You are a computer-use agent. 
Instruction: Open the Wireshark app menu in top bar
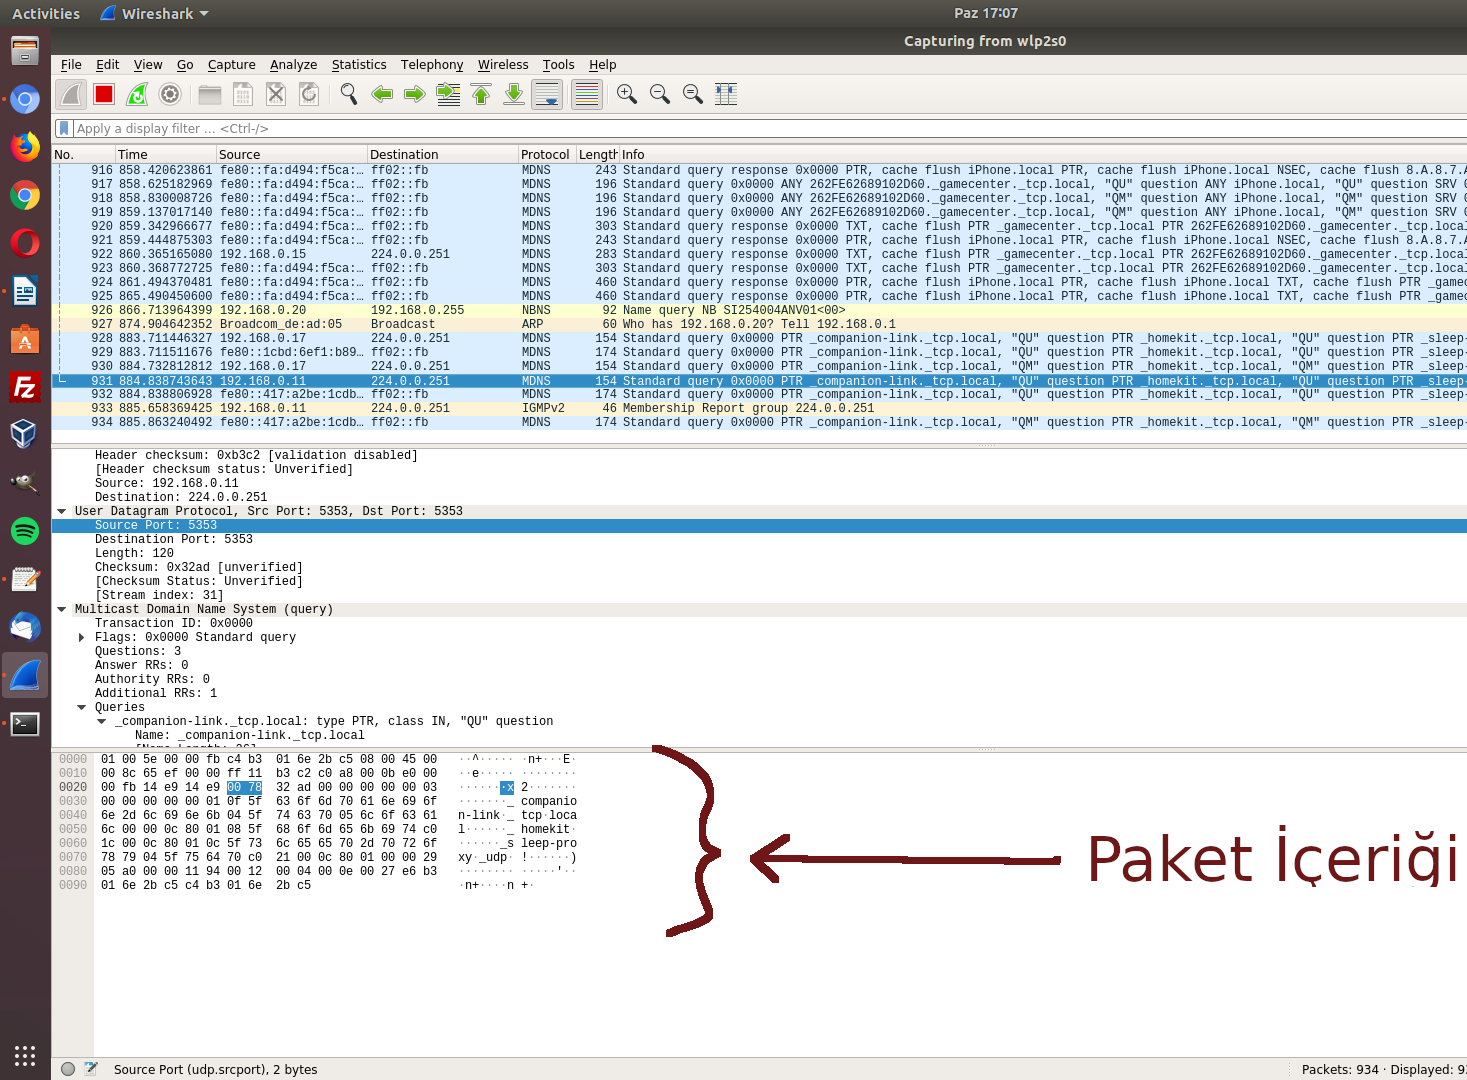[x=155, y=14]
